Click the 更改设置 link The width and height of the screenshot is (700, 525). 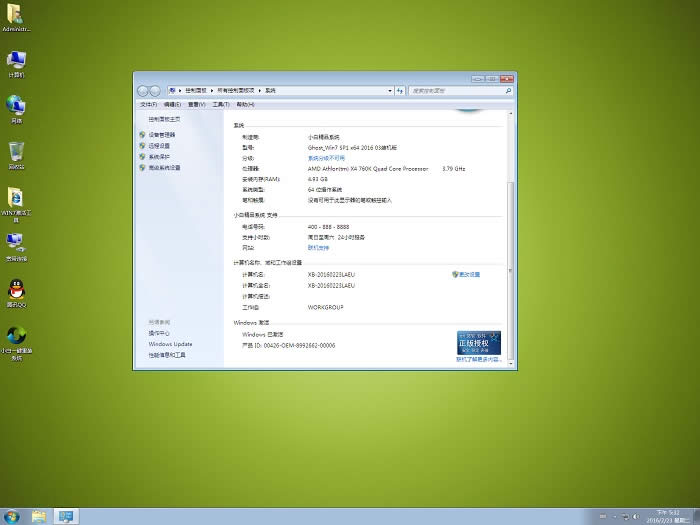tap(469, 274)
